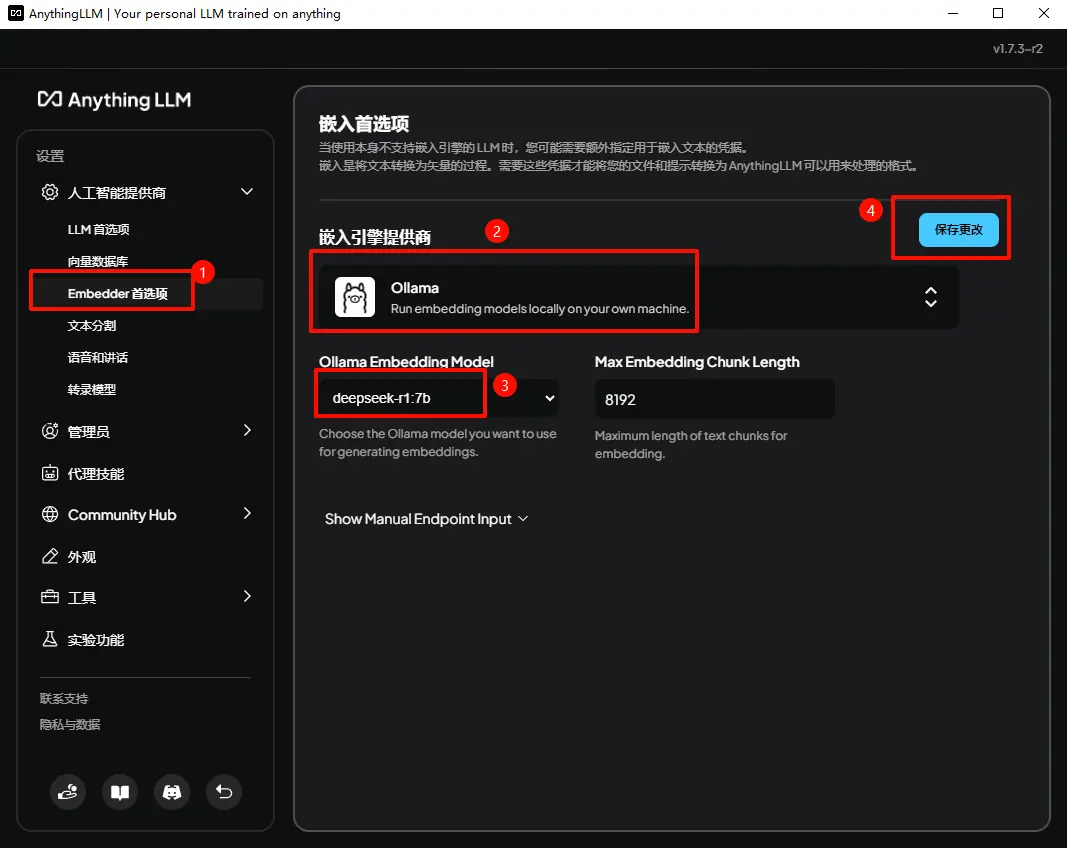
Task: Open the deepseek-r1:7b model dropdown
Action: (x=439, y=398)
